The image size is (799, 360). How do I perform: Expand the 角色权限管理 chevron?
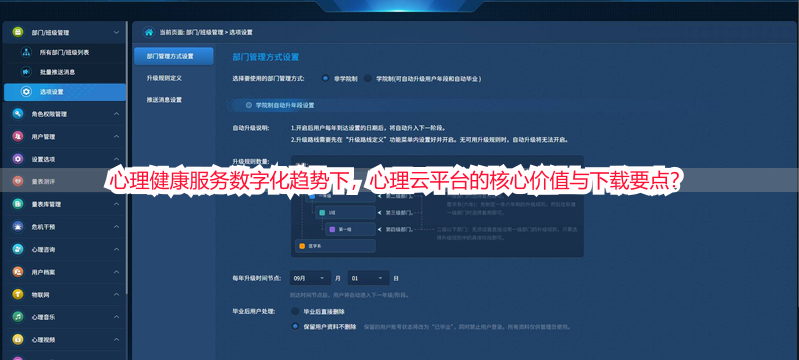point(116,114)
